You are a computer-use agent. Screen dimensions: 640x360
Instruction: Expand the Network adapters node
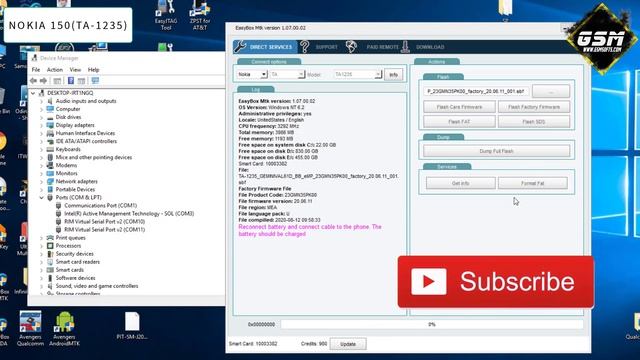[41, 182]
